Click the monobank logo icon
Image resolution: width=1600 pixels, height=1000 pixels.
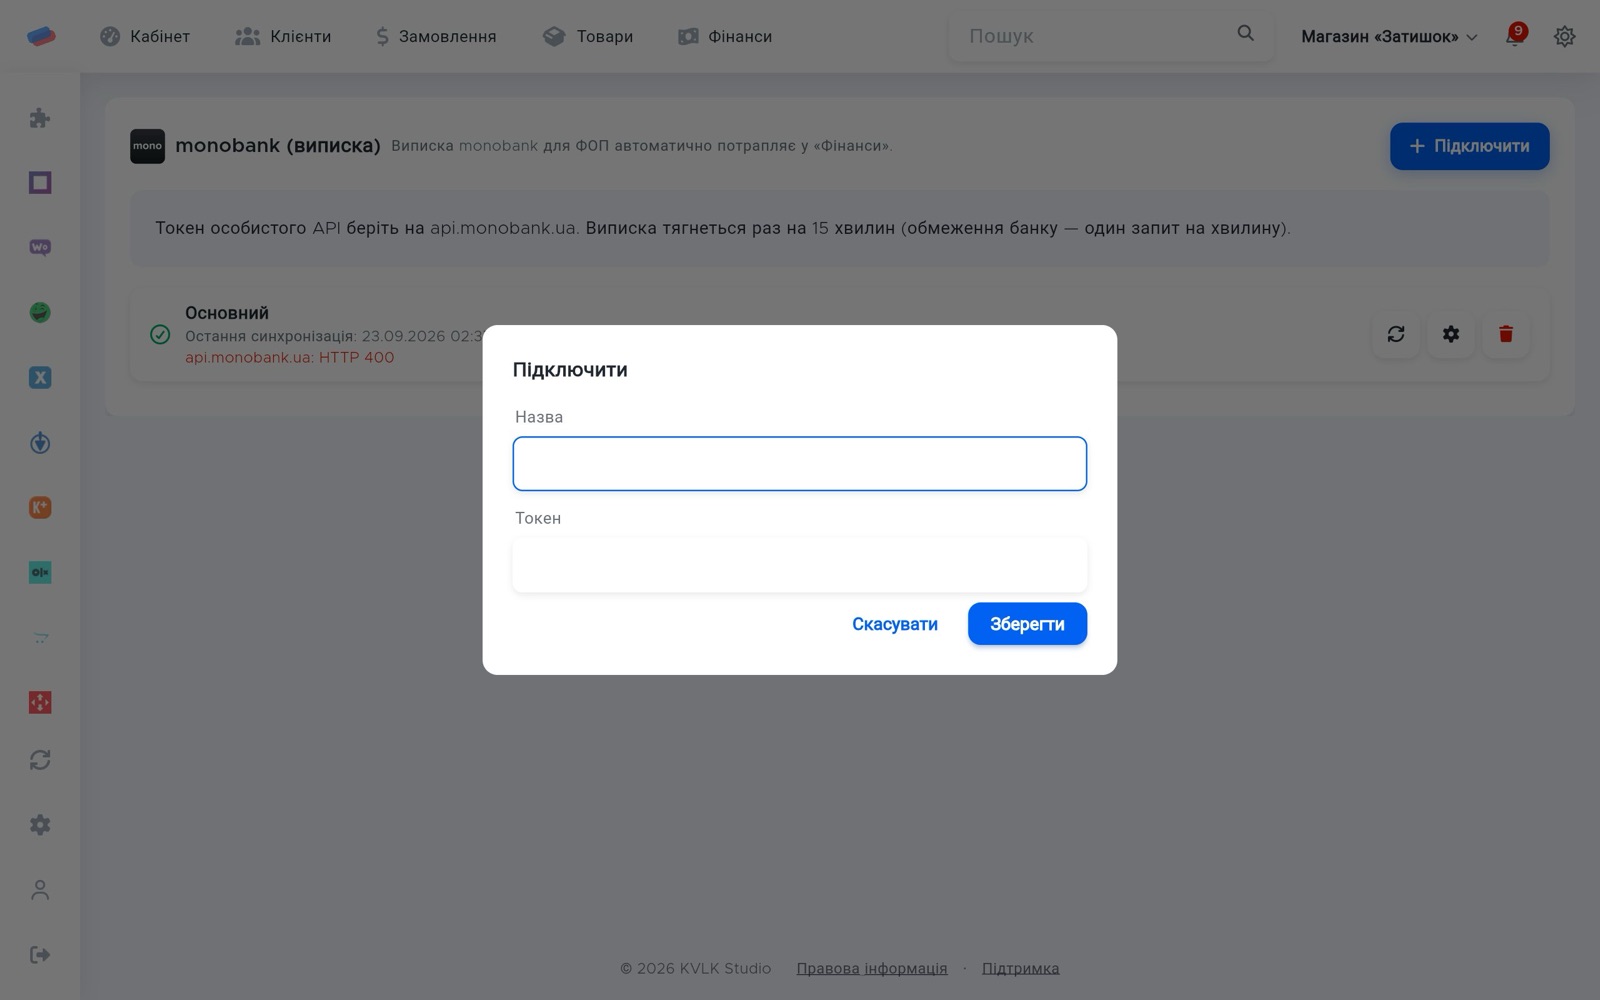147,146
